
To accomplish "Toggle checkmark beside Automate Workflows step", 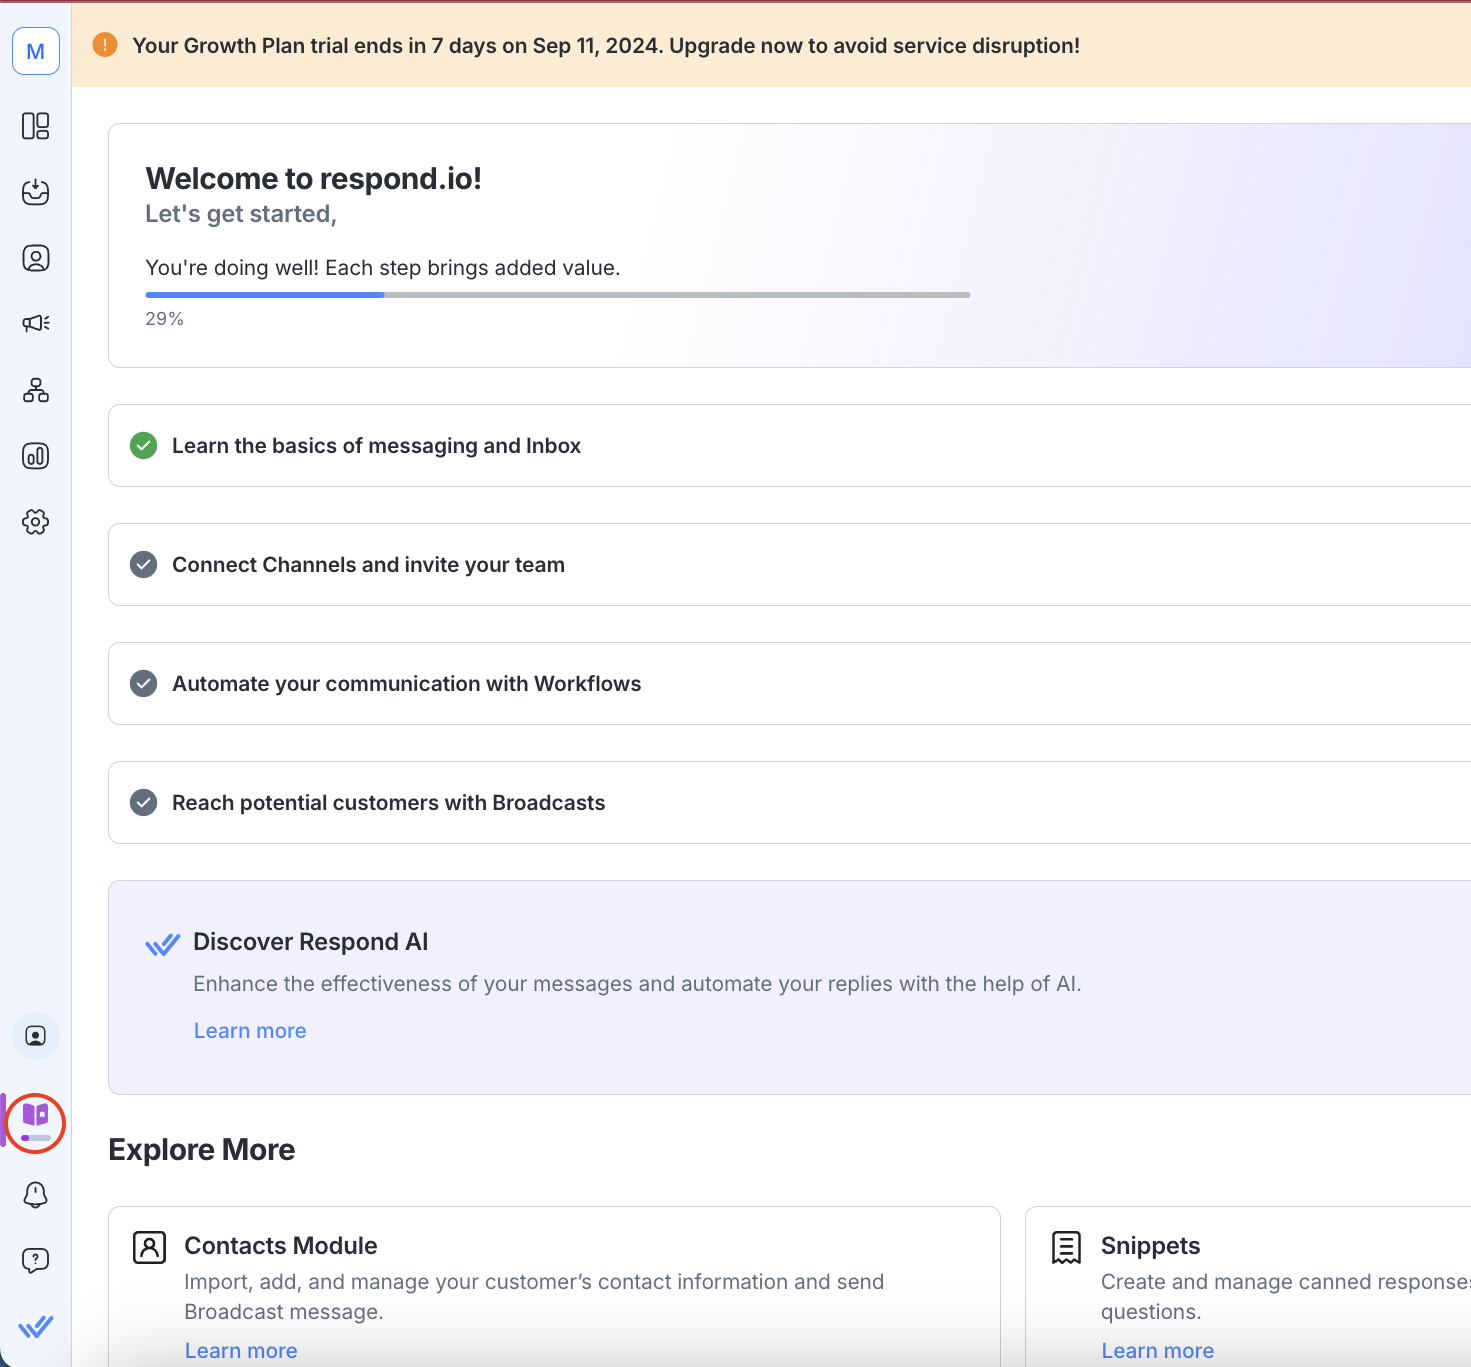I will [x=144, y=684].
